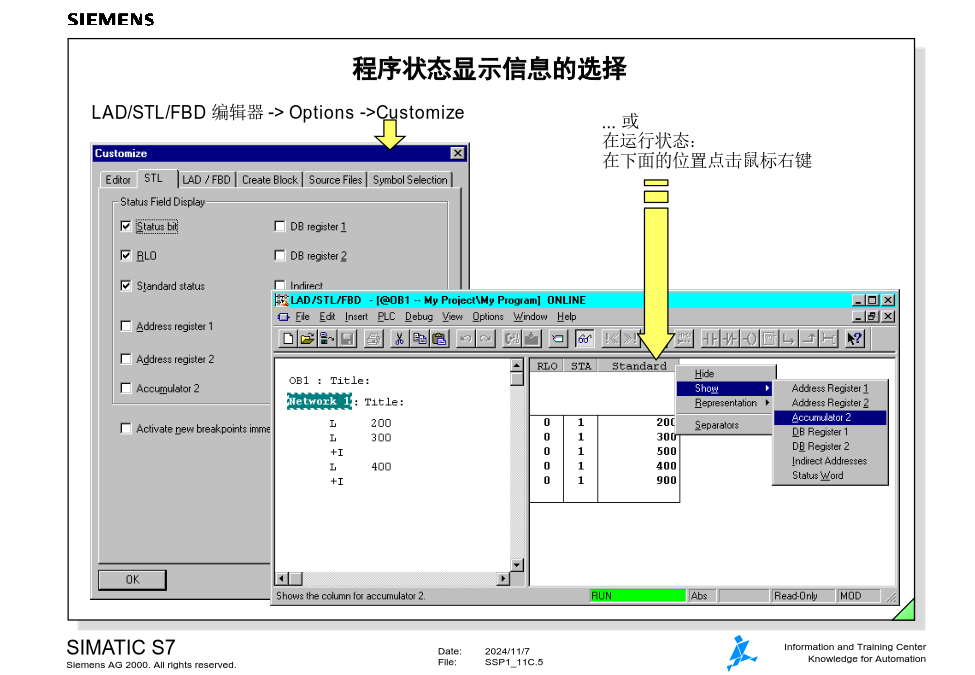Enable the Address register 2 checkbox
The height and width of the screenshot is (675, 975).
[x=126, y=359]
